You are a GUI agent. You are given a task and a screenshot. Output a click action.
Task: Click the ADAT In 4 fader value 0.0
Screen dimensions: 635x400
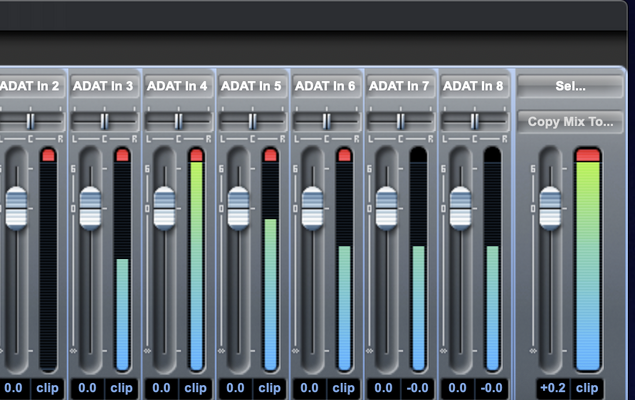(162, 388)
